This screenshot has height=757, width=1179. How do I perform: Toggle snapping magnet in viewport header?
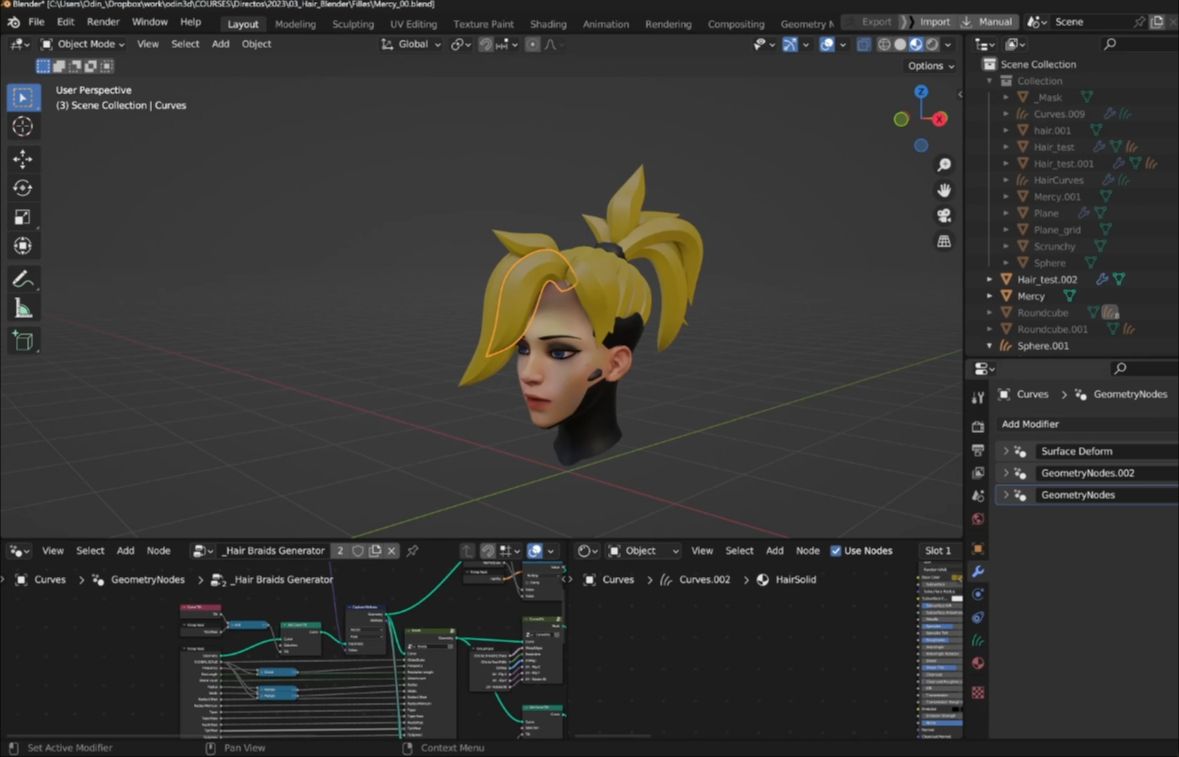click(x=486, y=44)
